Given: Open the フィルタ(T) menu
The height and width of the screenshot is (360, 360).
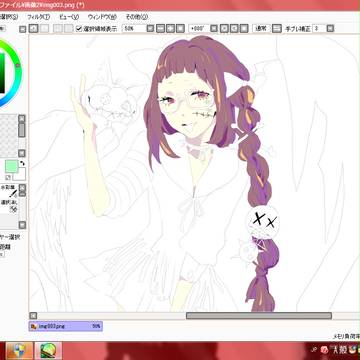Looking at the screenshot, I should (x=38, y=17).
